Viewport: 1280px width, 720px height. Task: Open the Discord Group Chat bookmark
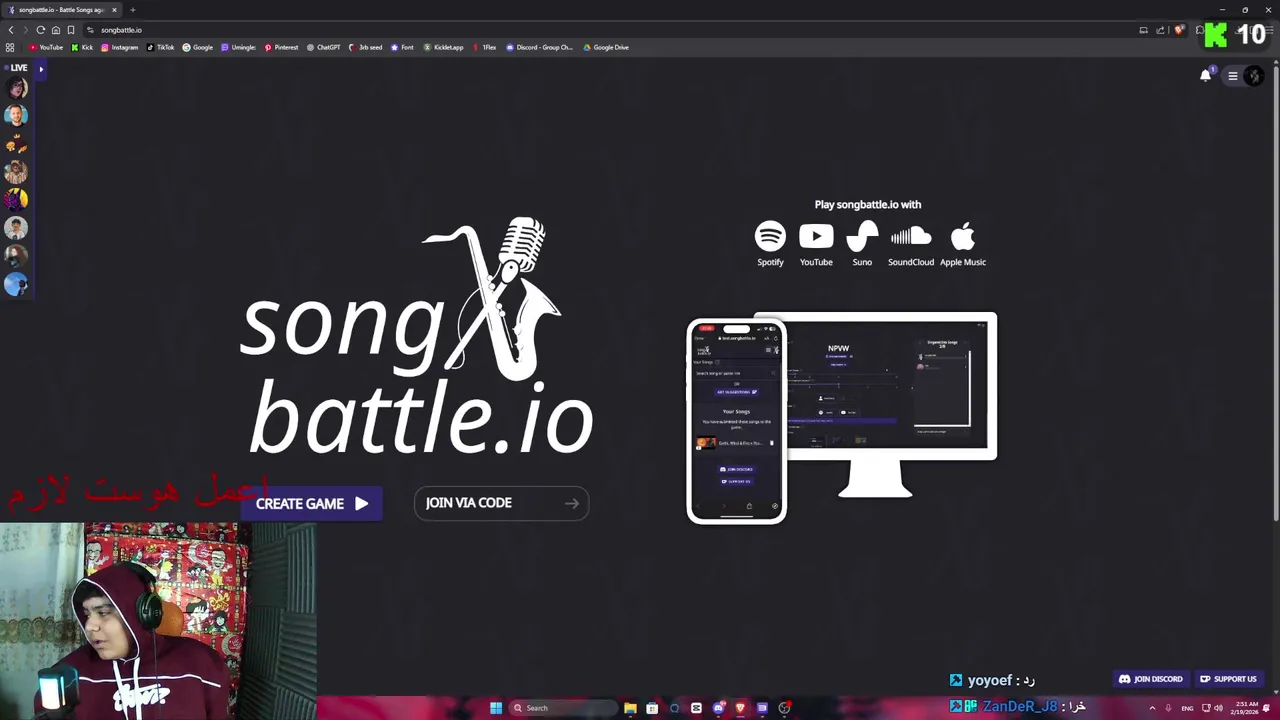pos(539,47)
